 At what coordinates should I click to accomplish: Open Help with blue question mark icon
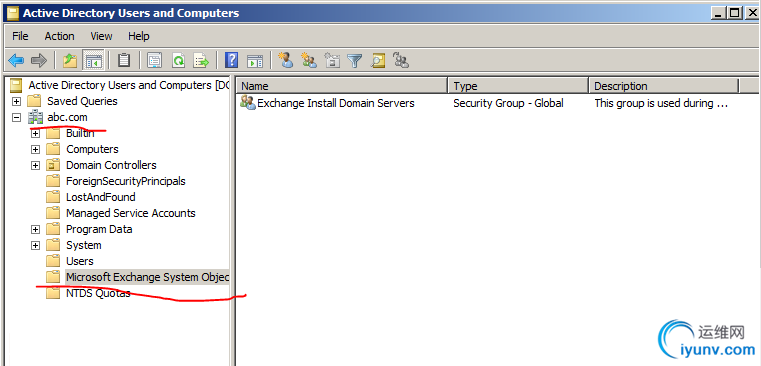tap(232, 61)
